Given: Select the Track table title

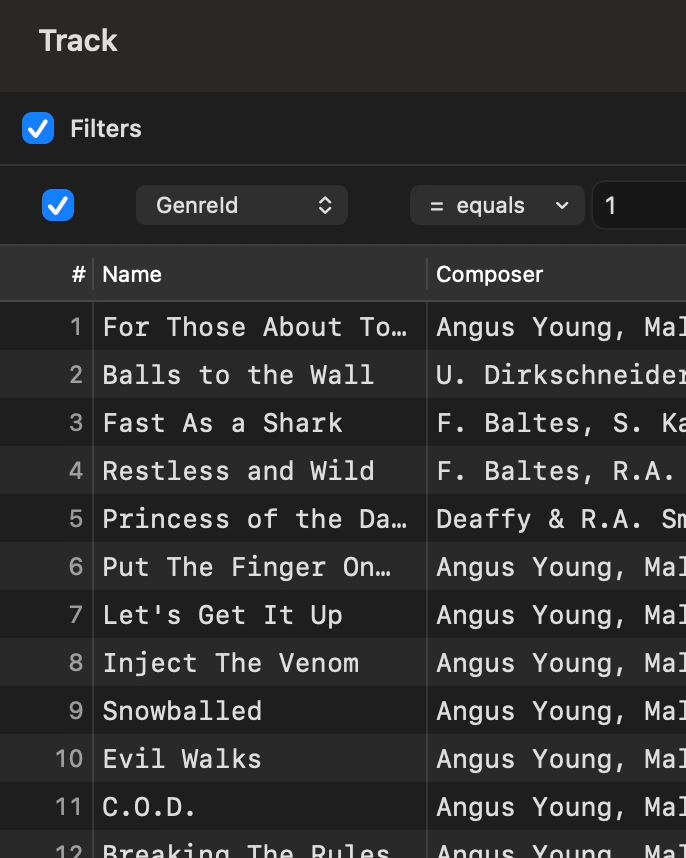Looking at the screenshot, I should 78,40.
